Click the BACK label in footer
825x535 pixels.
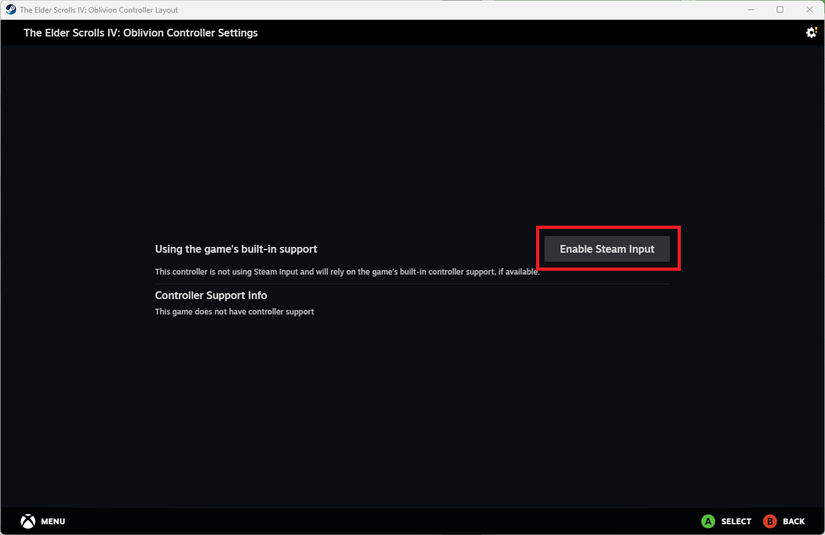793,521
